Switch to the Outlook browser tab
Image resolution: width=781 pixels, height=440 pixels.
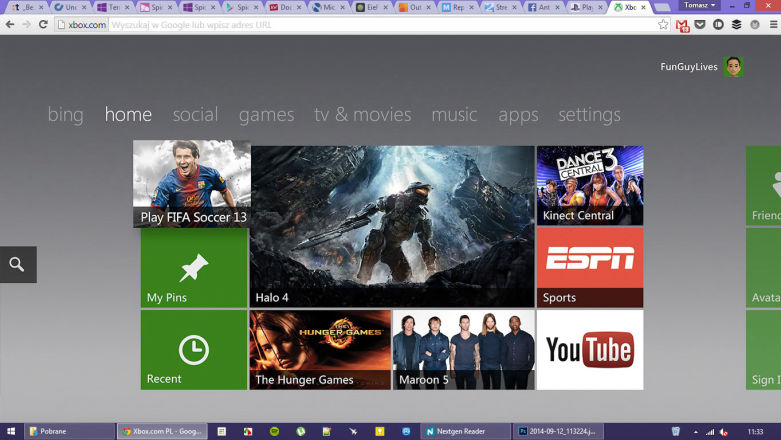click(x=413, y=7)
